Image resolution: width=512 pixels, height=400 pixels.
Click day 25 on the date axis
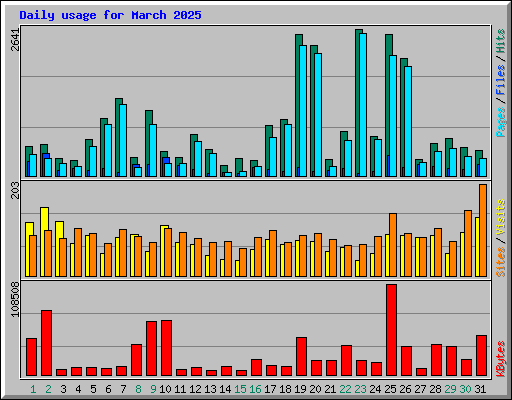click(x=390, y=389)
